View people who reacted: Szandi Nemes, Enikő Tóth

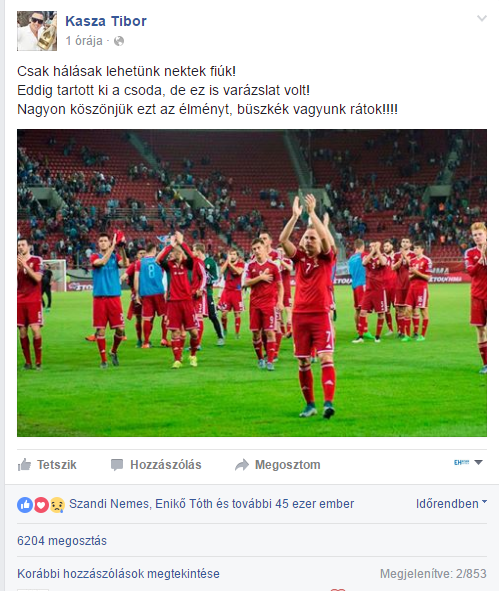pyautogui.click(x=212, y=504)
